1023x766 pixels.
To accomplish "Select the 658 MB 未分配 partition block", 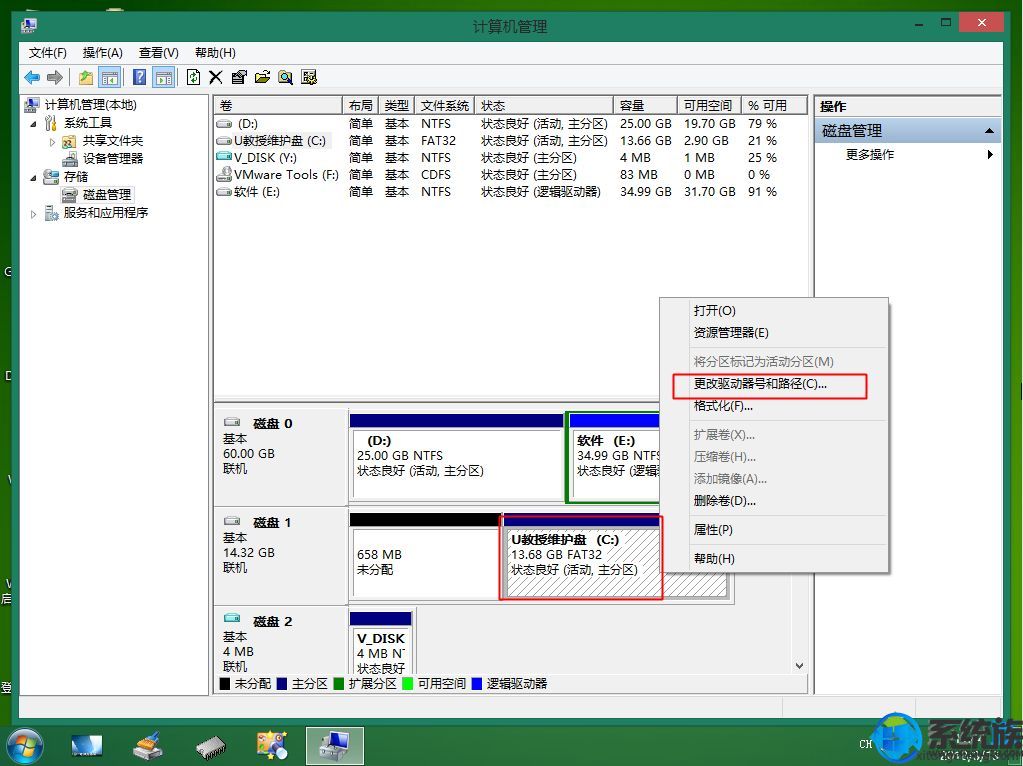I will coord(425,556).
